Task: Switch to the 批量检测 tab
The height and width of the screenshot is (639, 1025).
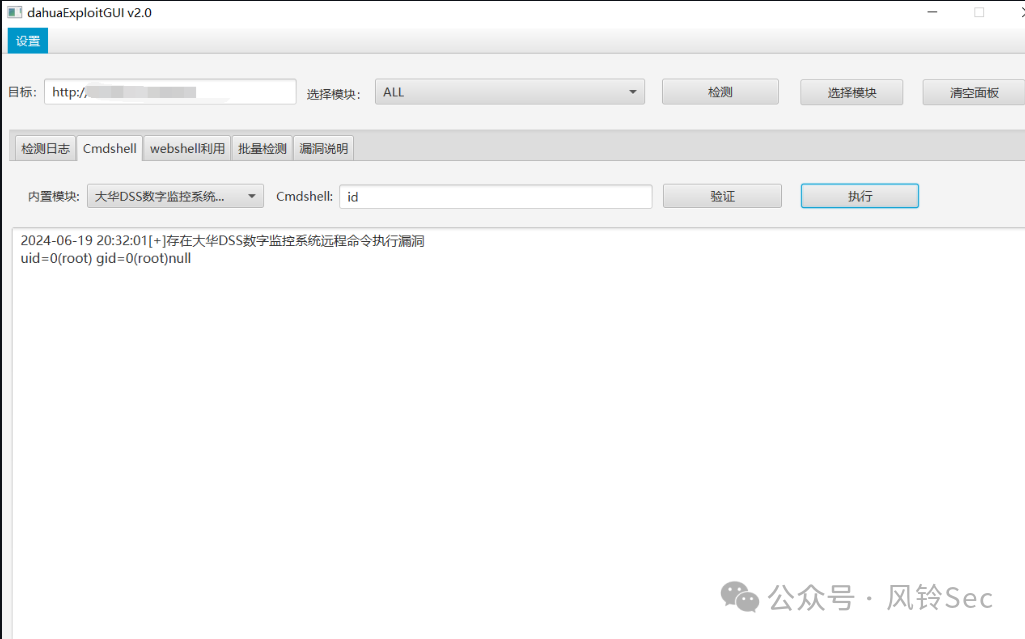Action: (x=262, y=148)
